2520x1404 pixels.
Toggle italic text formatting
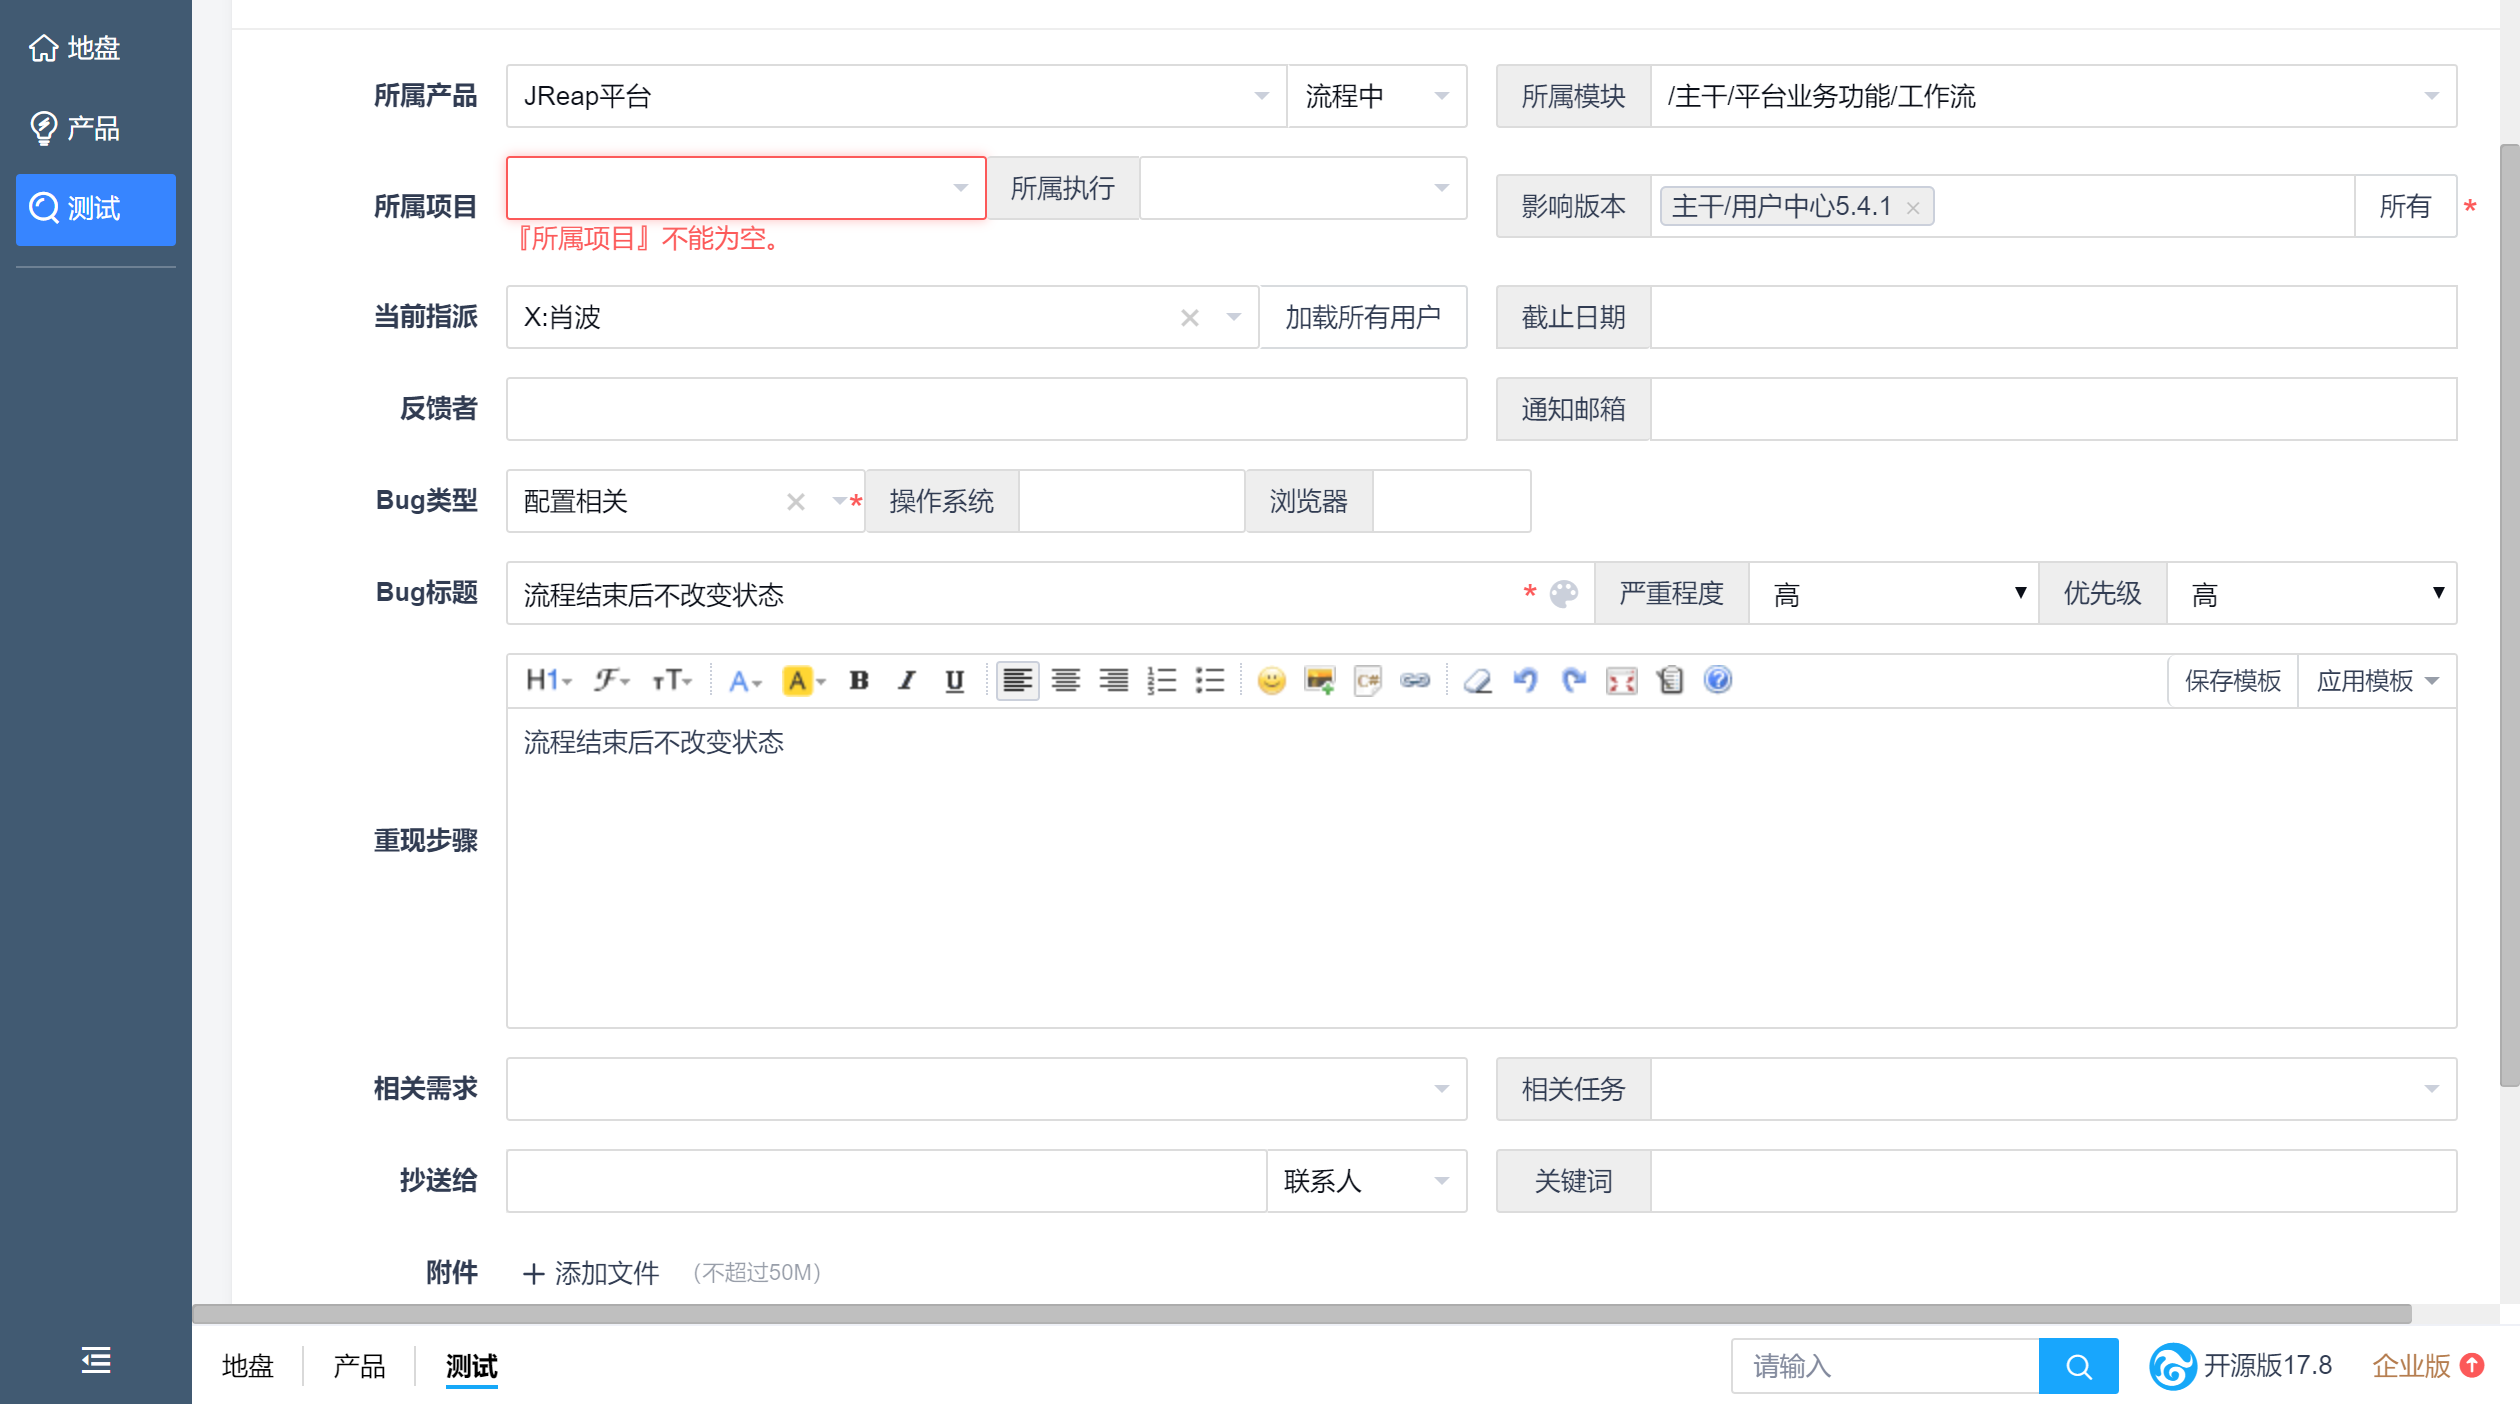(906, 681)
